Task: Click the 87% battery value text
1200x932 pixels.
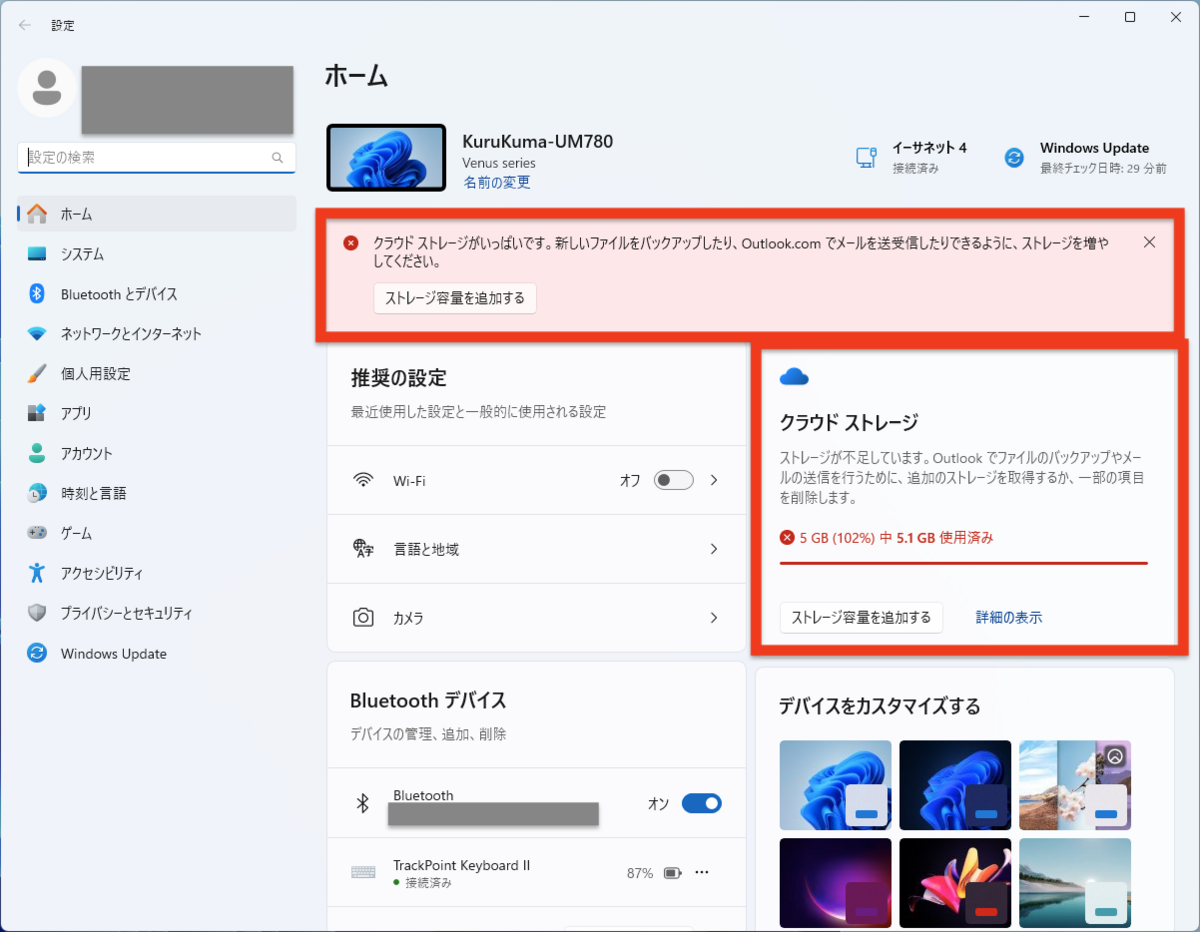Action: [x=640, y=873]
